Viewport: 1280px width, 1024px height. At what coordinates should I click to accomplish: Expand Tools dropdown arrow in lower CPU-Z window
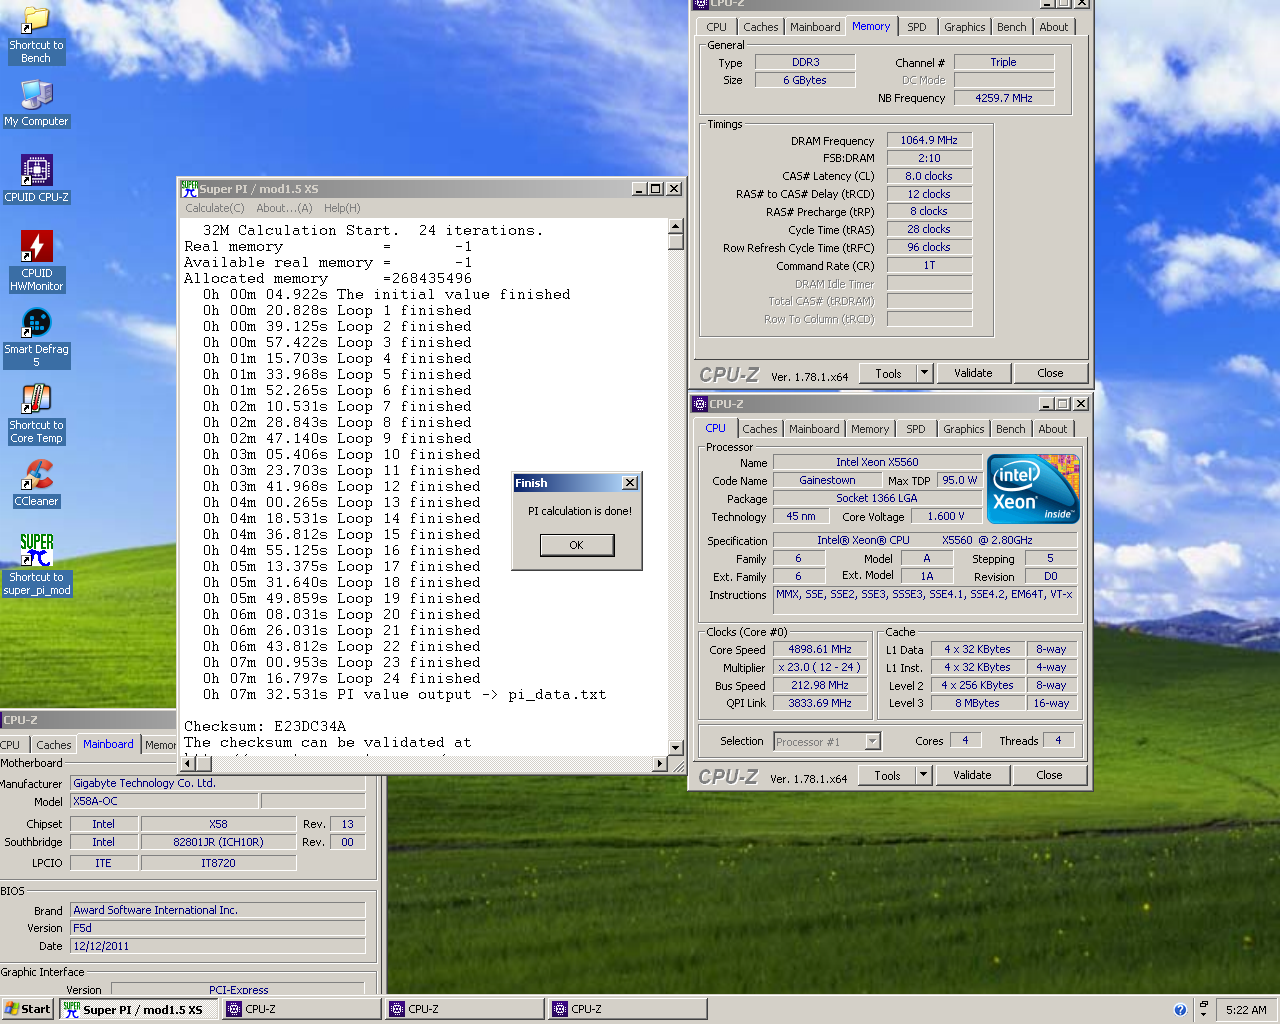tap(923, 775)
